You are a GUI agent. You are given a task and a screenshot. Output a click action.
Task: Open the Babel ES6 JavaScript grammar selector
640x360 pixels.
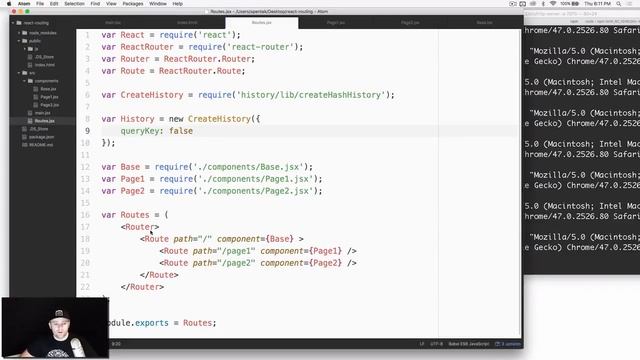pyautogui.click(x=469, y=344)
